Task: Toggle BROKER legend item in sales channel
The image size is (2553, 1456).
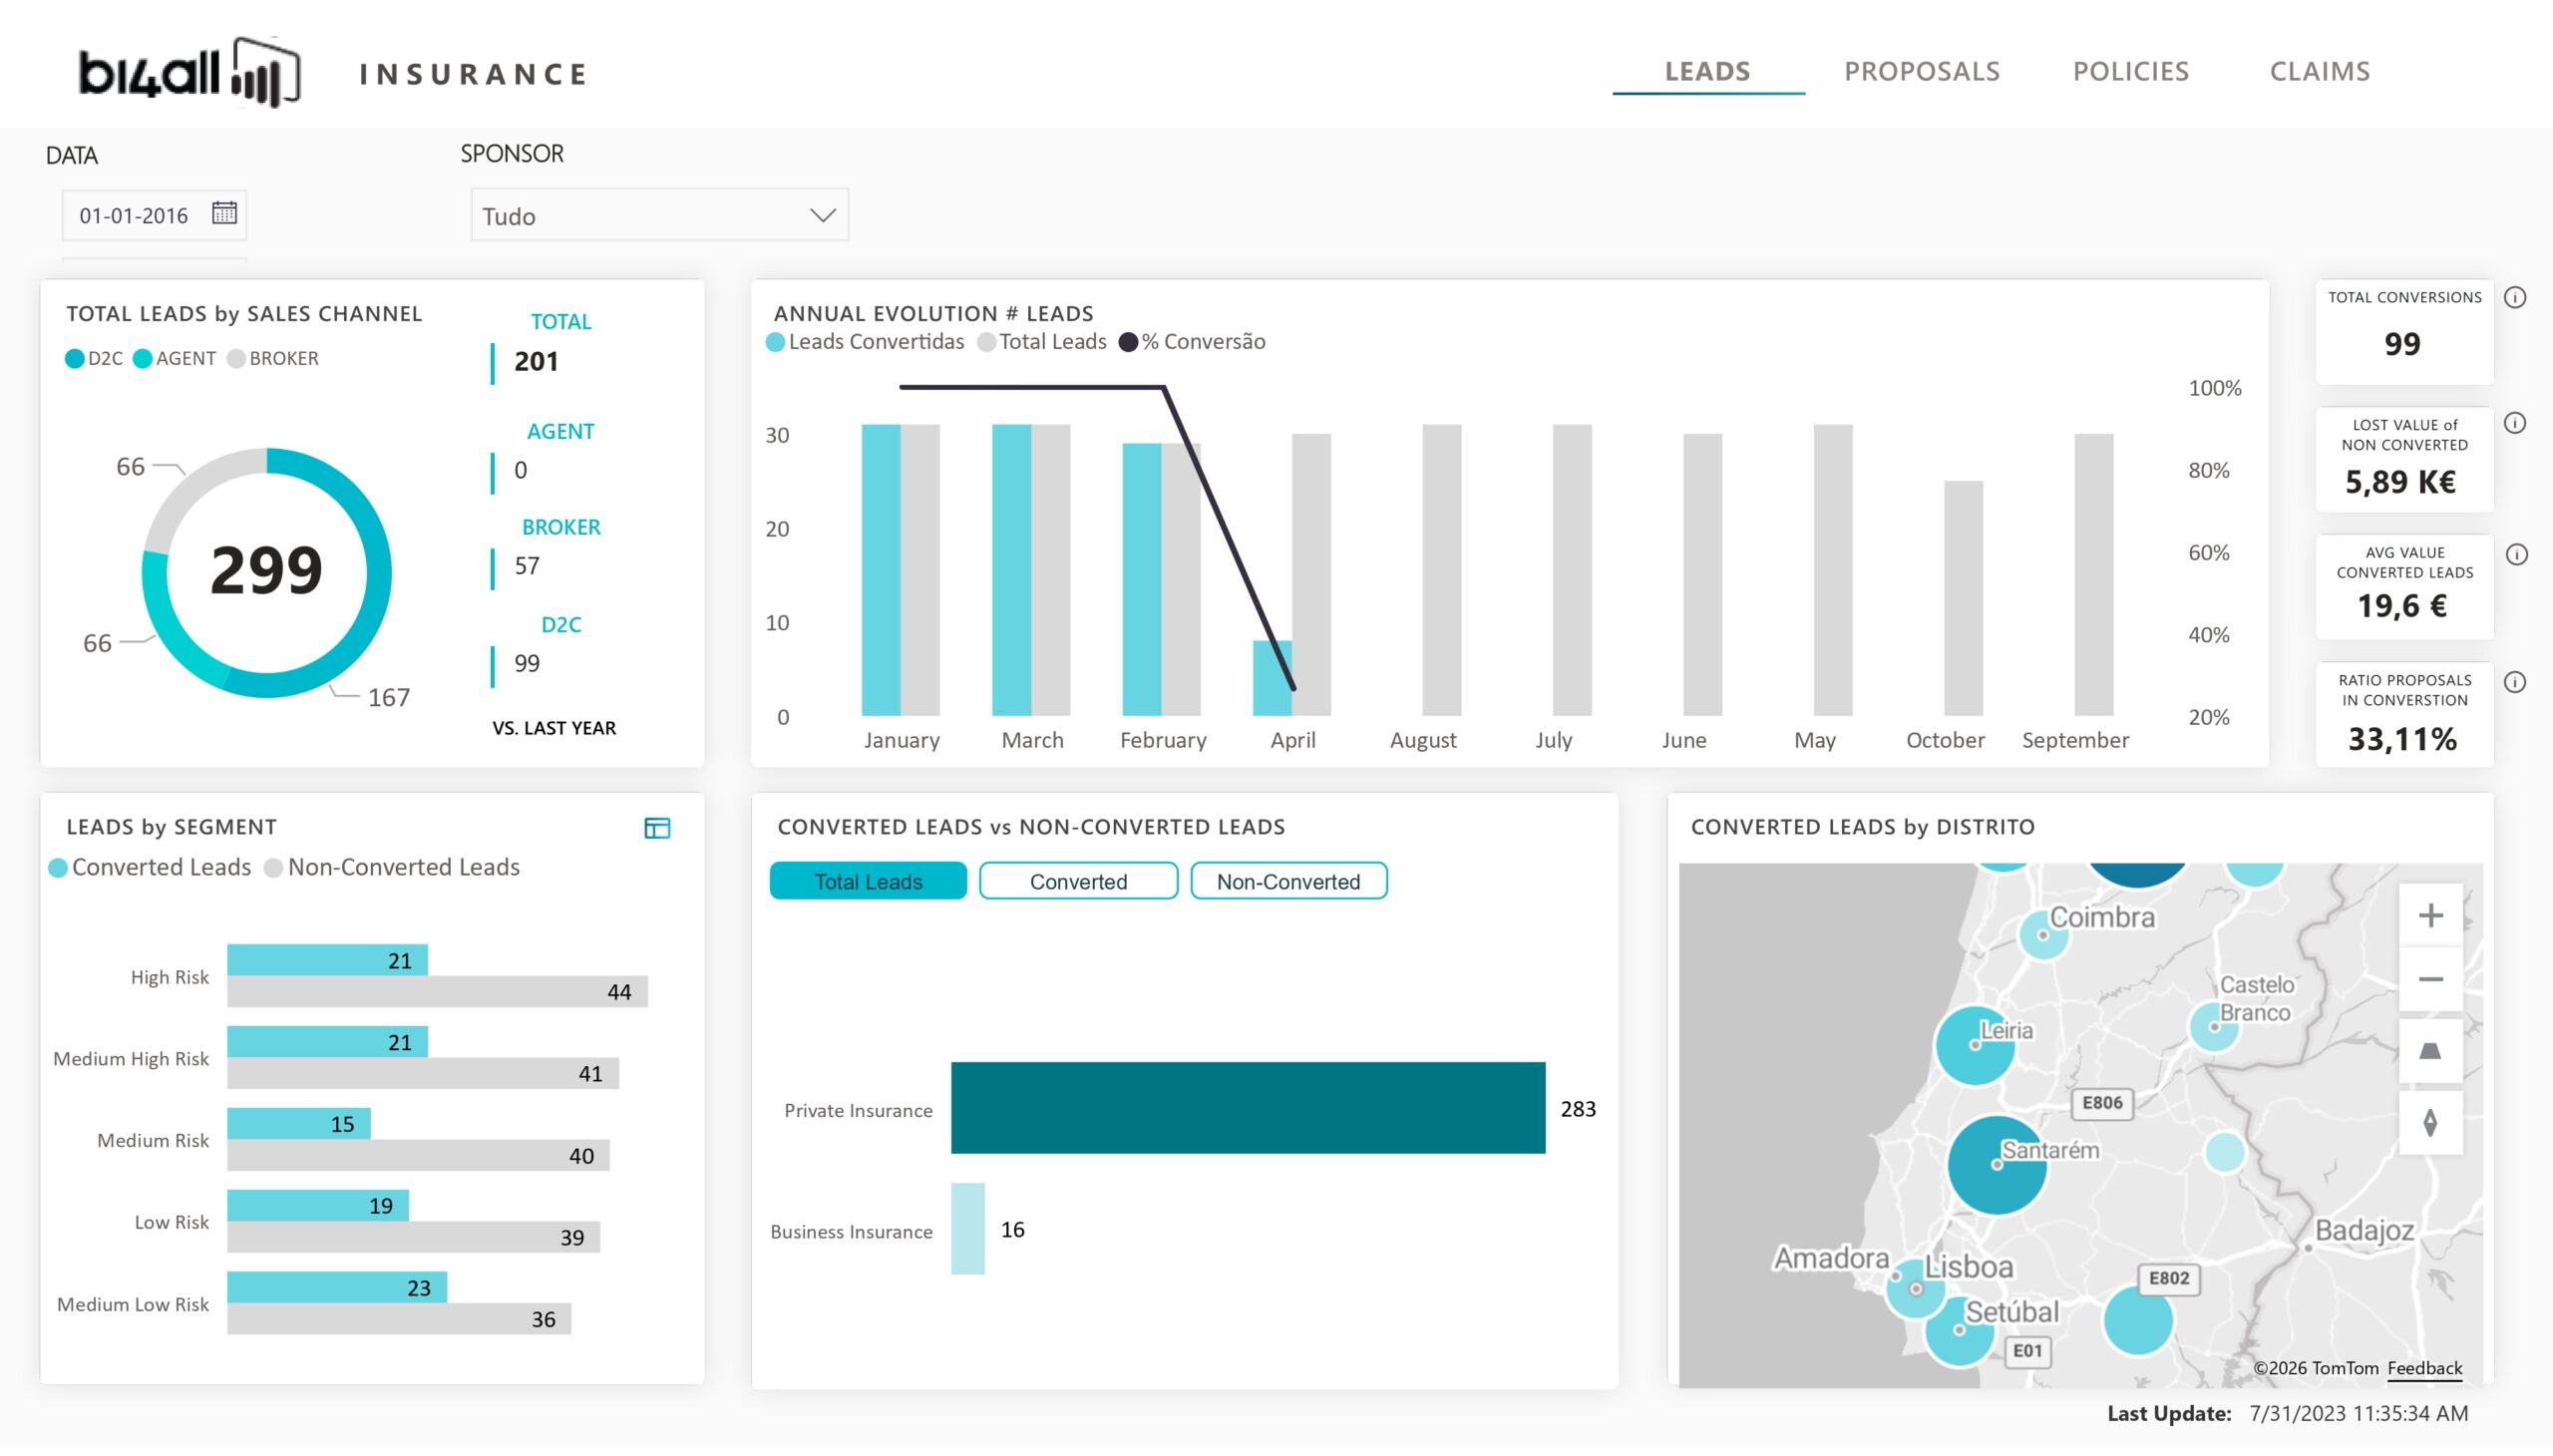Action: coord(273,358)
